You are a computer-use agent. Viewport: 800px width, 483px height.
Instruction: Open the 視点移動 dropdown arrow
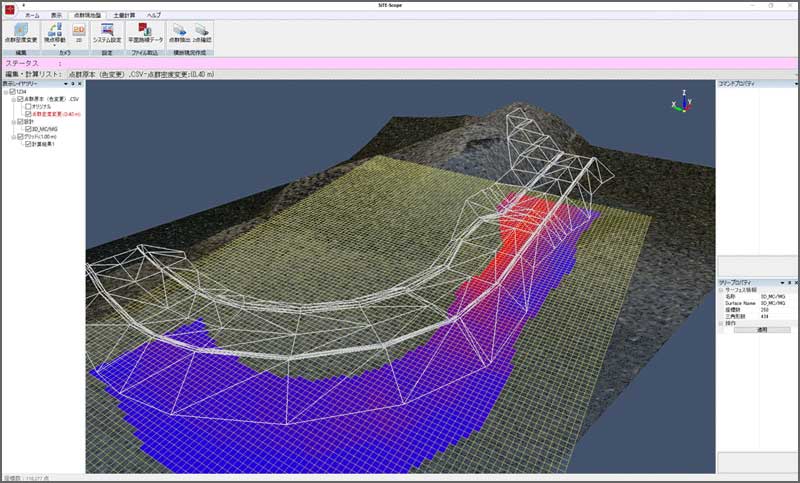tap(56, 45)
